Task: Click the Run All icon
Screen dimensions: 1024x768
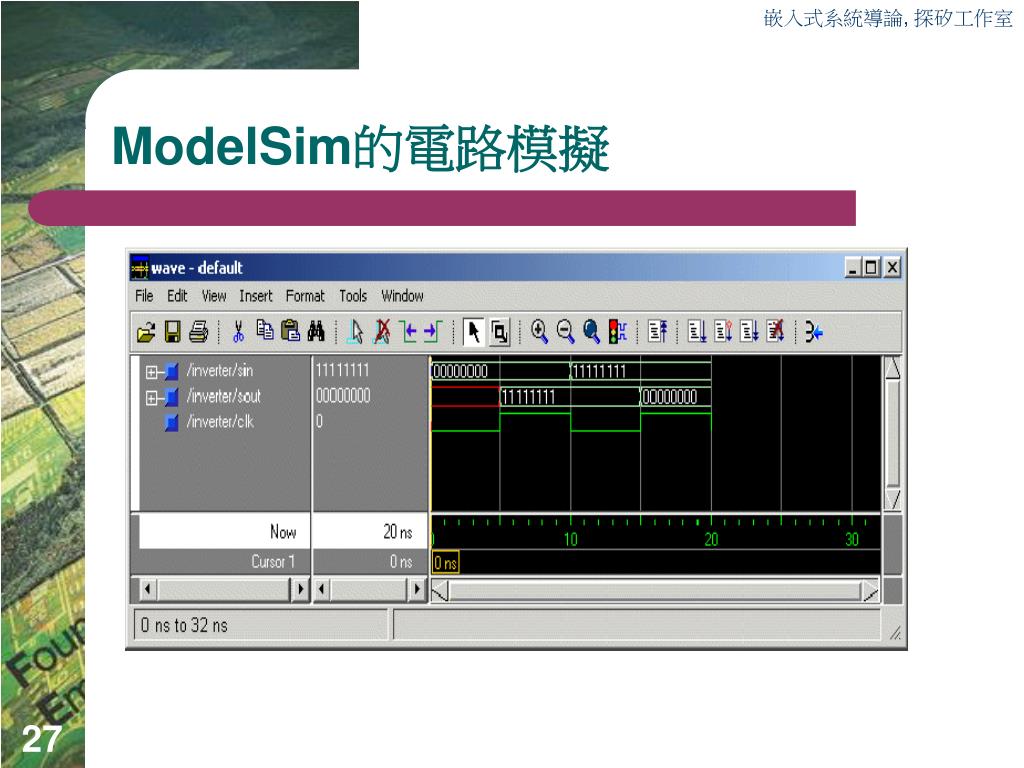Action: tap(749, 332)
